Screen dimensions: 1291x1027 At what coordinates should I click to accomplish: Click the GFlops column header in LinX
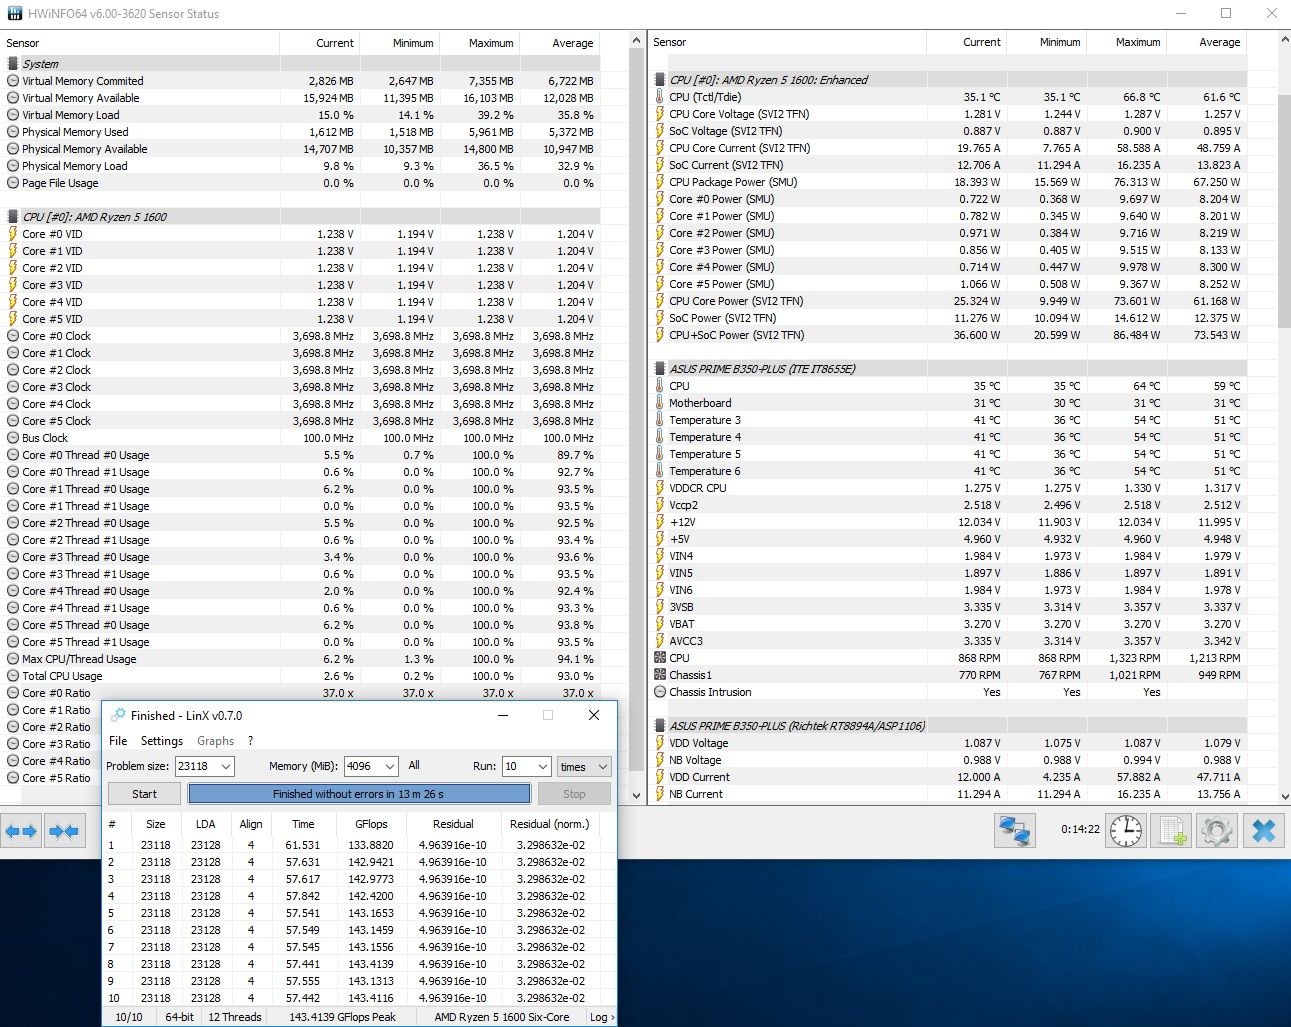371,824
